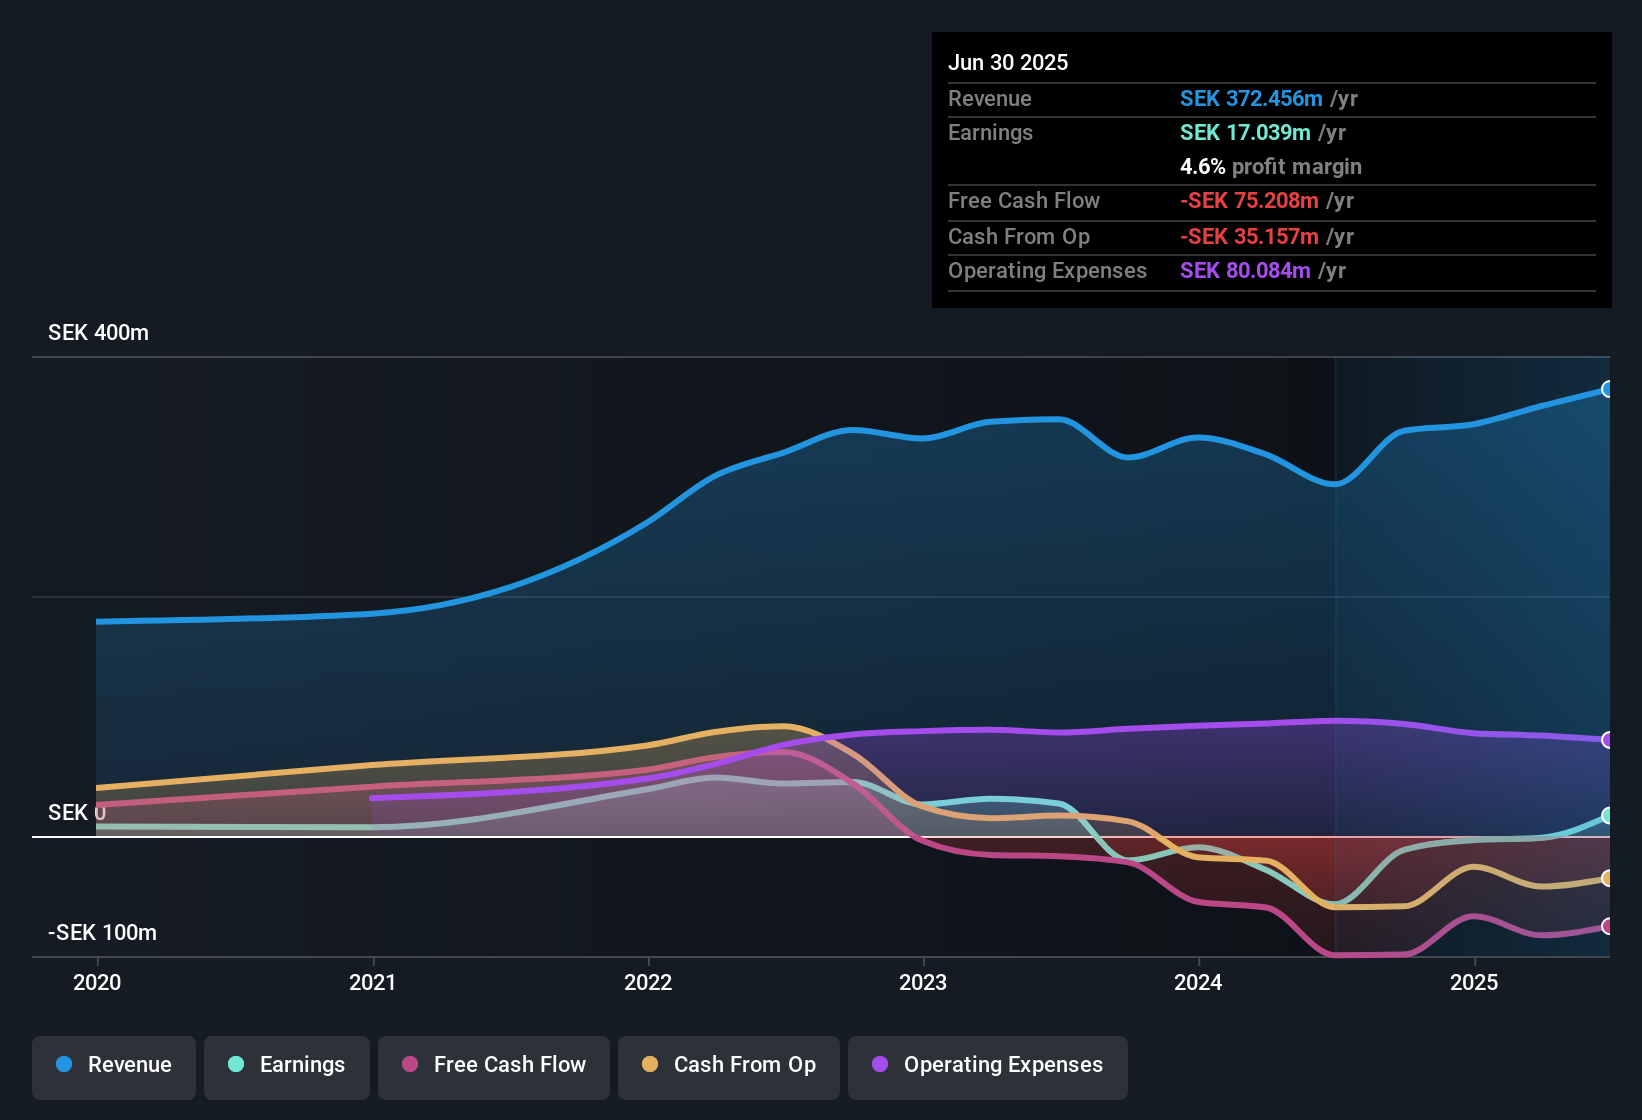This screenshot has height=1120, width=1642.
Task: Click the Jun 30 2025 tooltip date header
Action: (1008, 62)
